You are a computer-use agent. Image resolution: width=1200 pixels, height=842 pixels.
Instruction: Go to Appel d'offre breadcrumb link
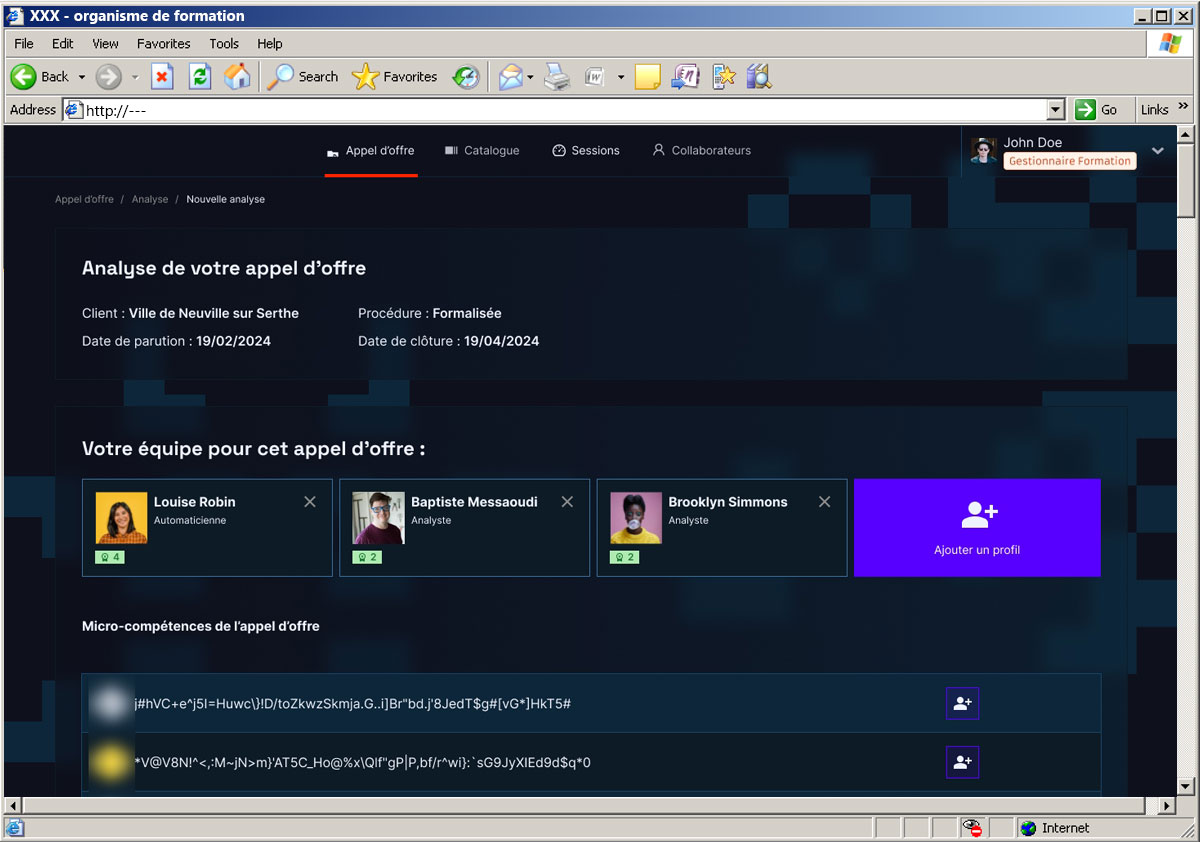pos(84,200)
